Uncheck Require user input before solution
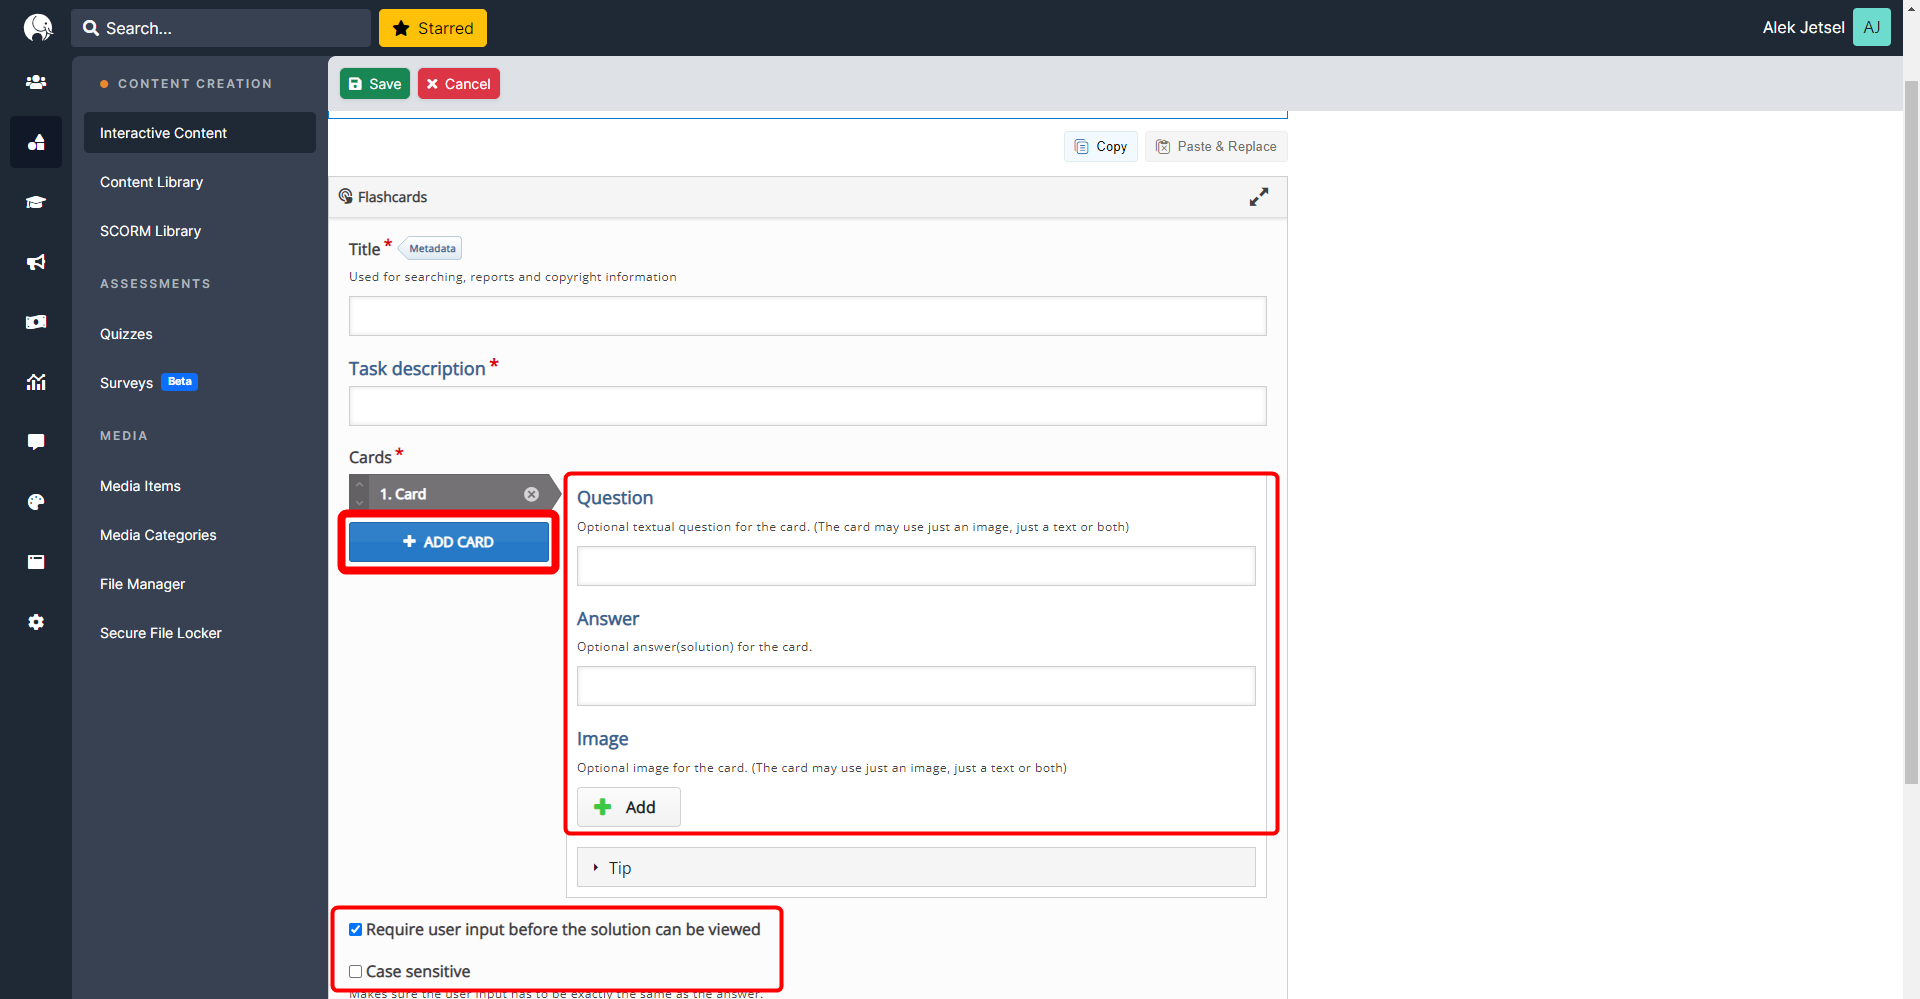 click(355, 930)
